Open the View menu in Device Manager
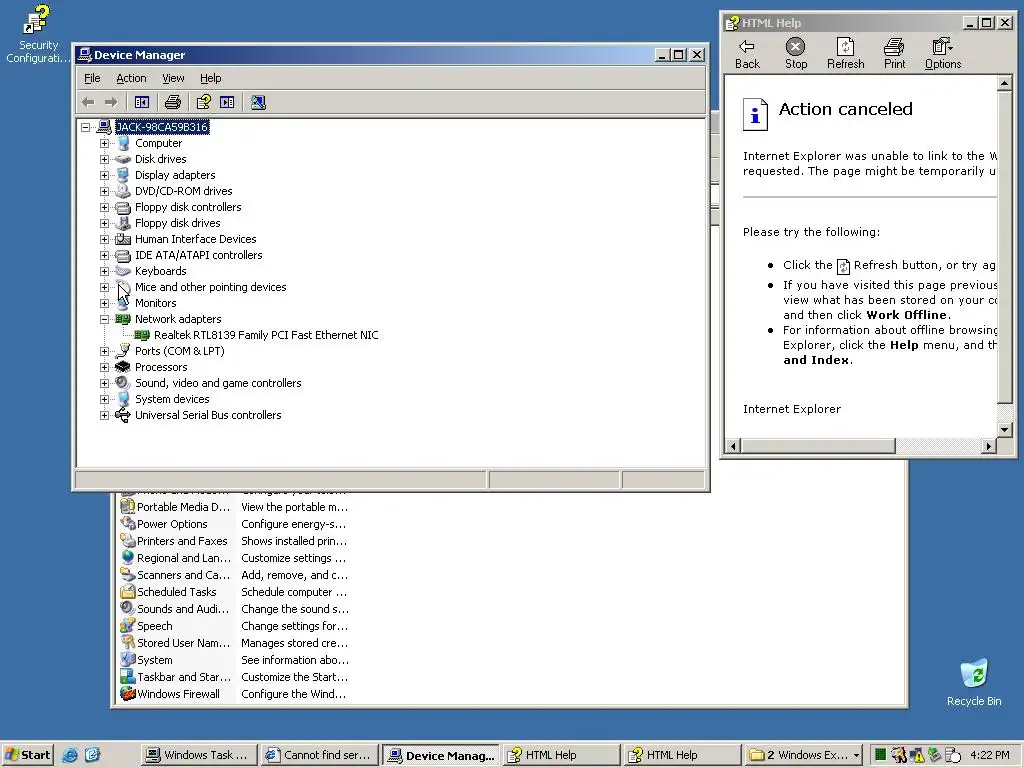Screen dimensions: 1024x768 [x=173, y=78]
